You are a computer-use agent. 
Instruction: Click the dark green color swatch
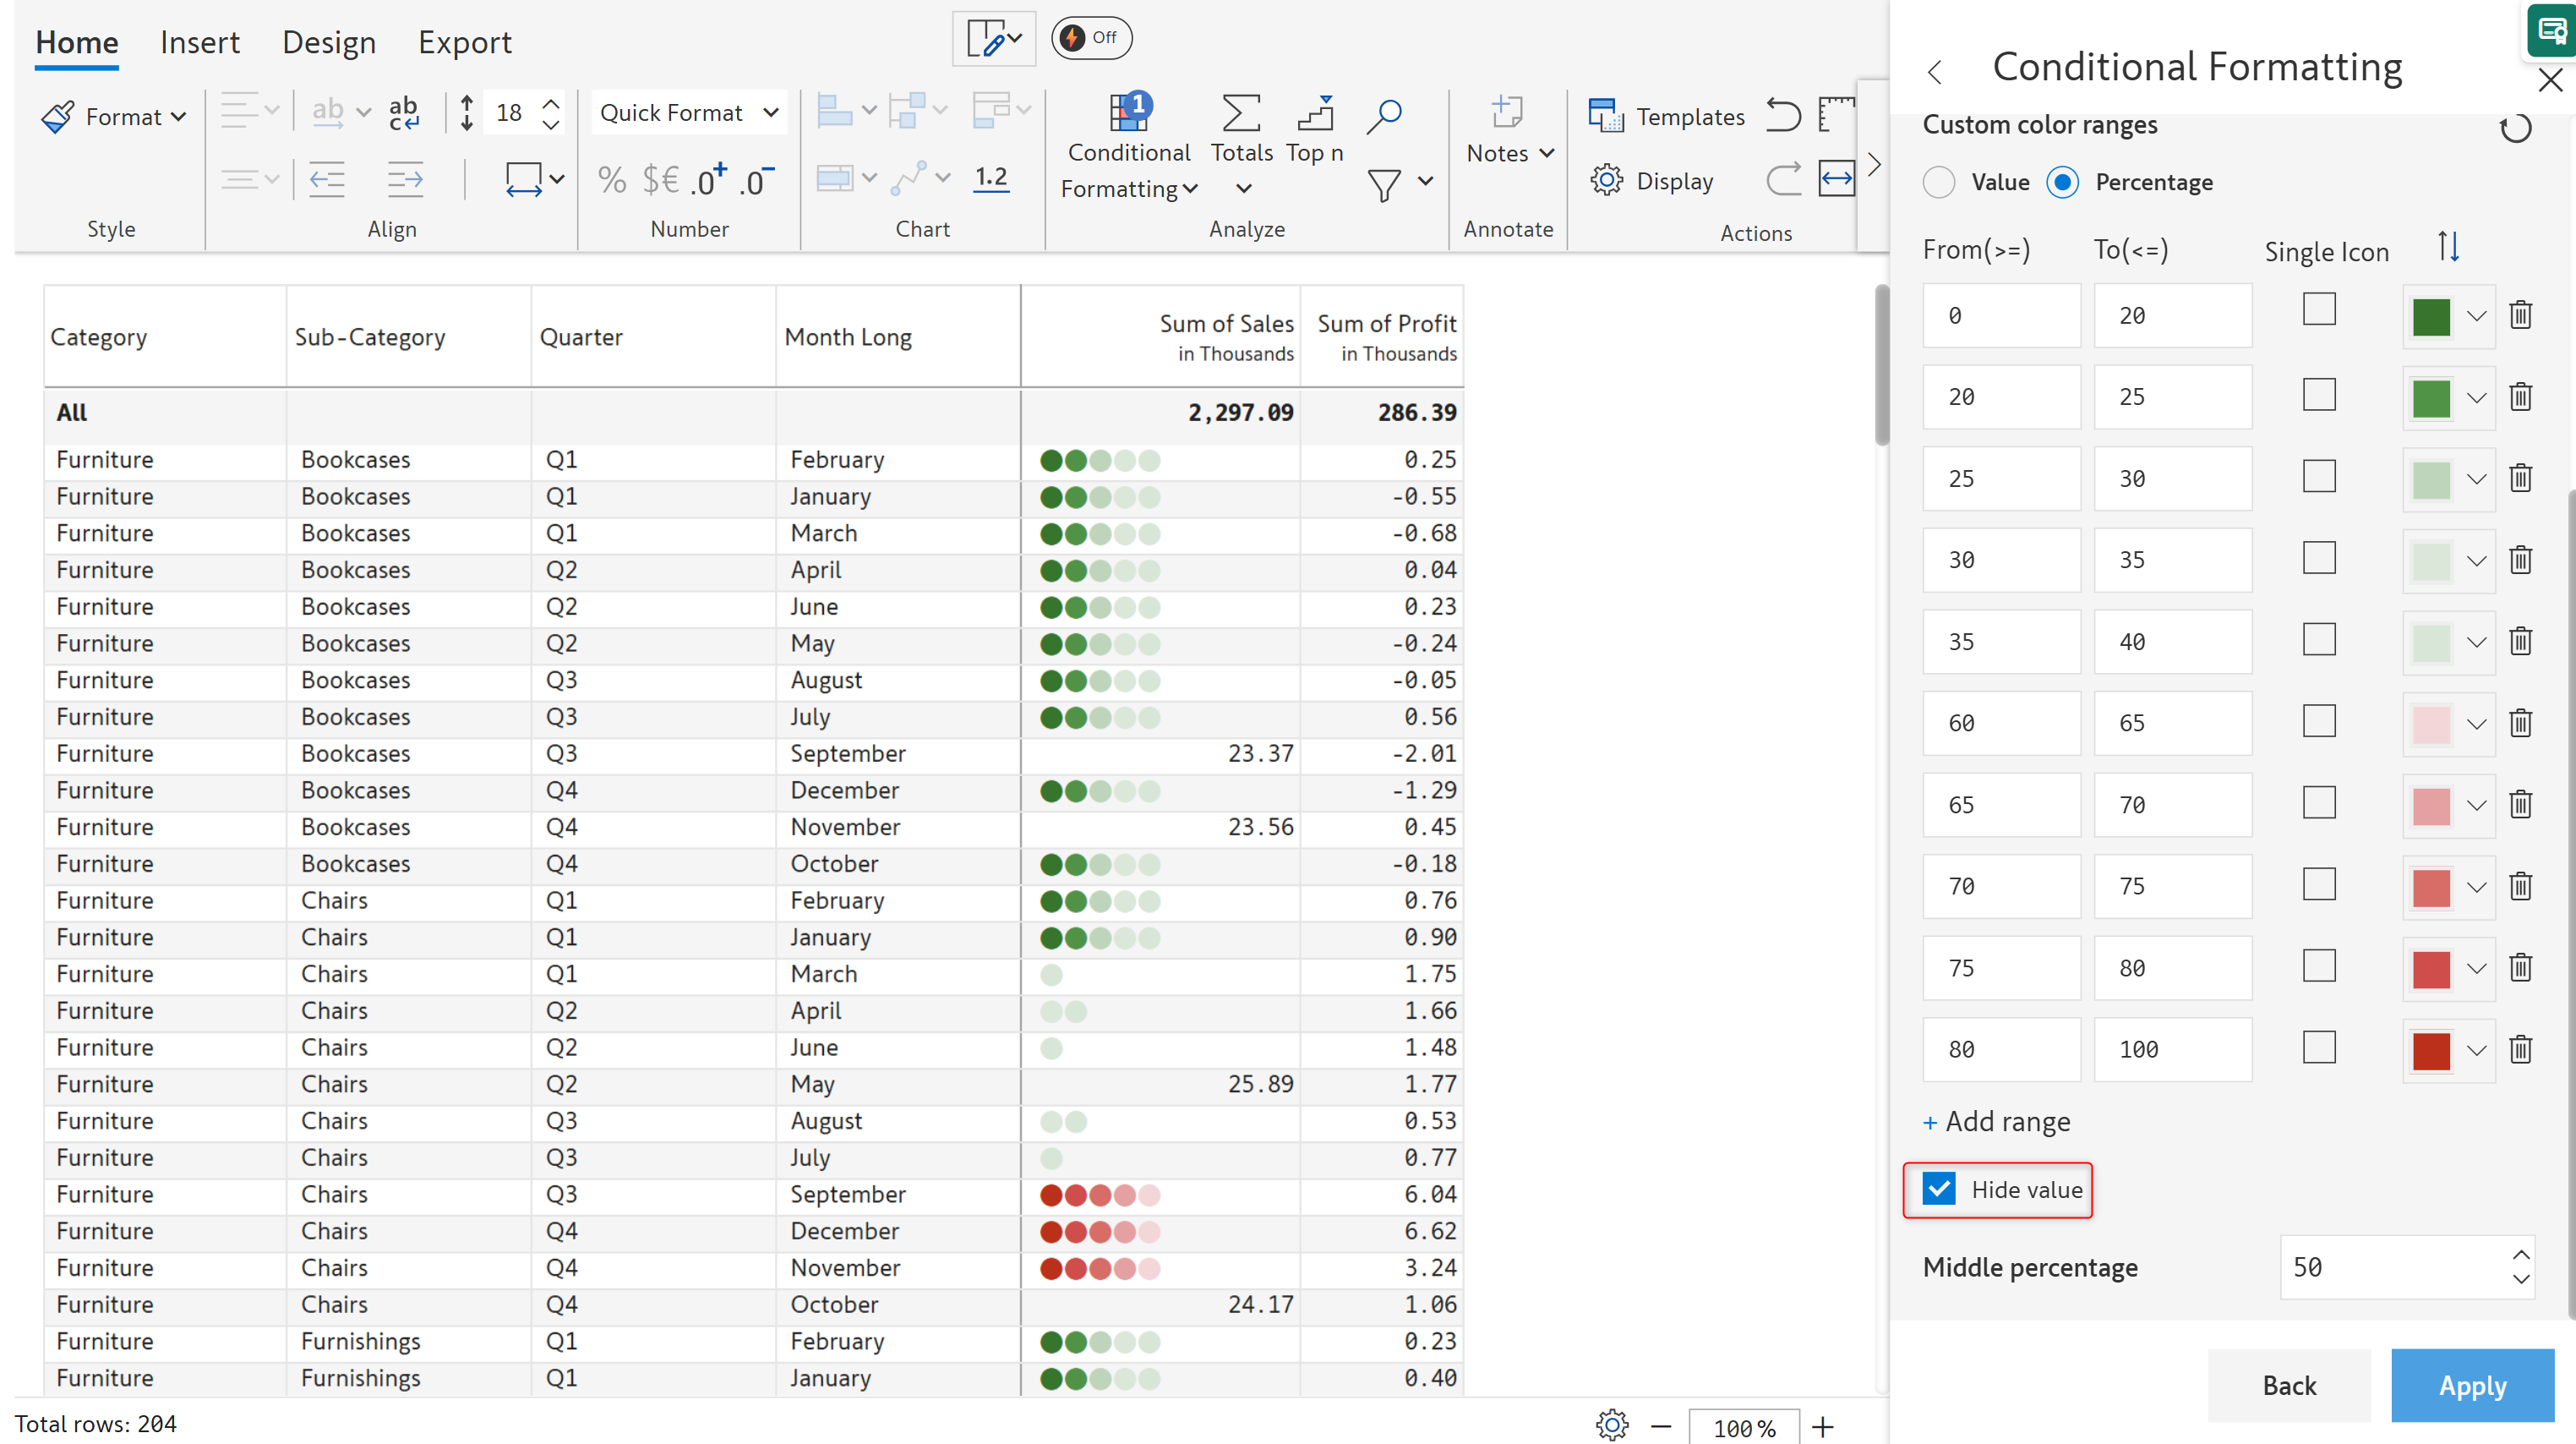[2431, 316]
